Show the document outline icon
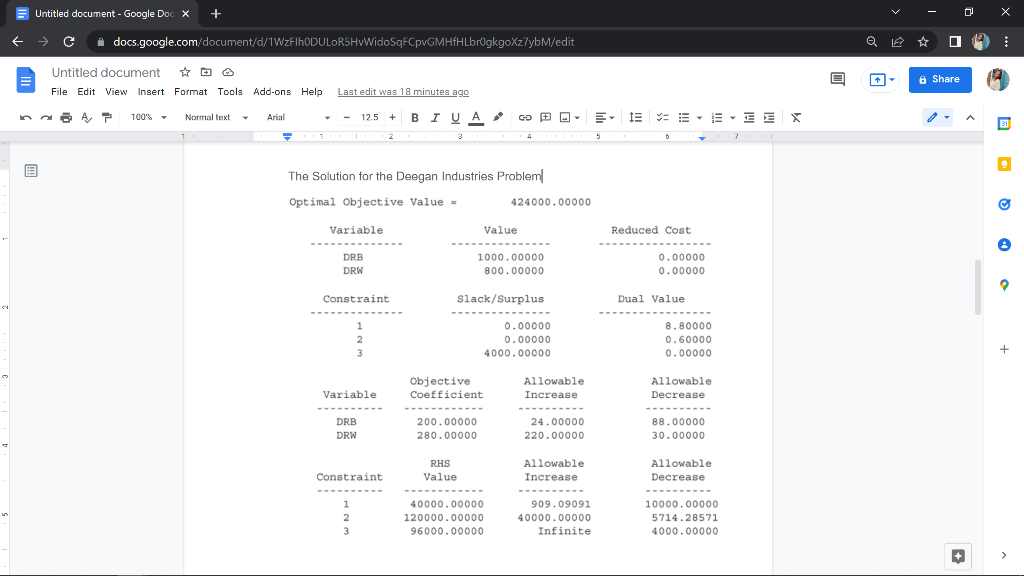Viewport: 1024px width, 576px height. 31,171
